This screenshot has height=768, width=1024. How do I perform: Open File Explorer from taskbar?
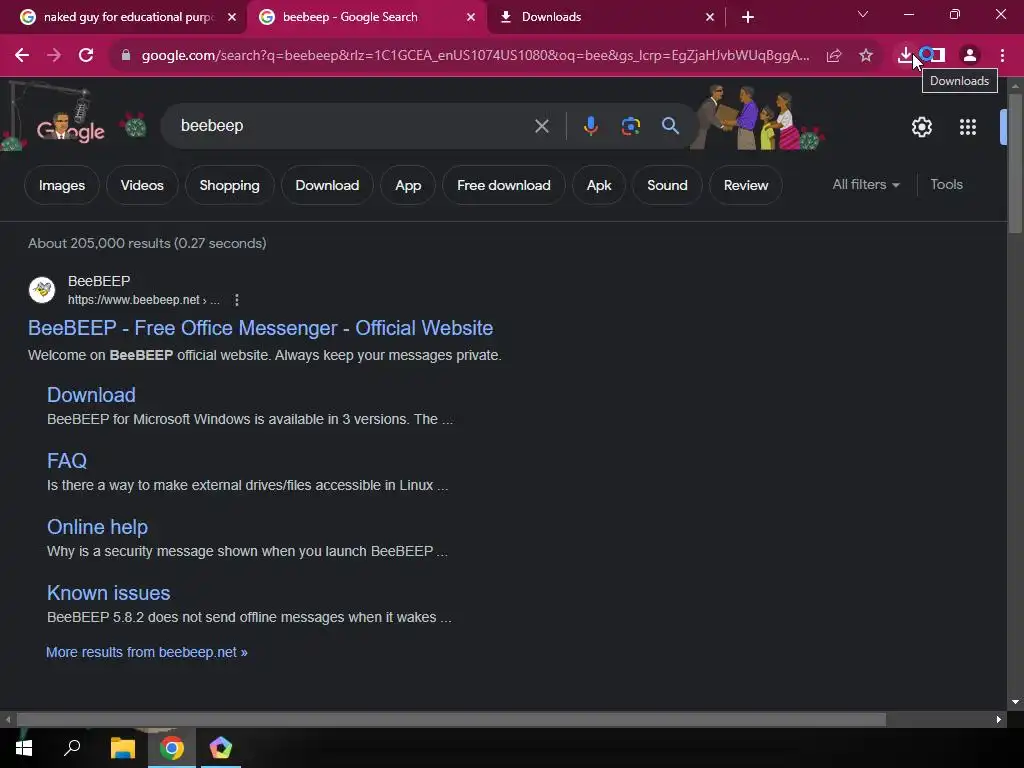click(x=122, y=748)
